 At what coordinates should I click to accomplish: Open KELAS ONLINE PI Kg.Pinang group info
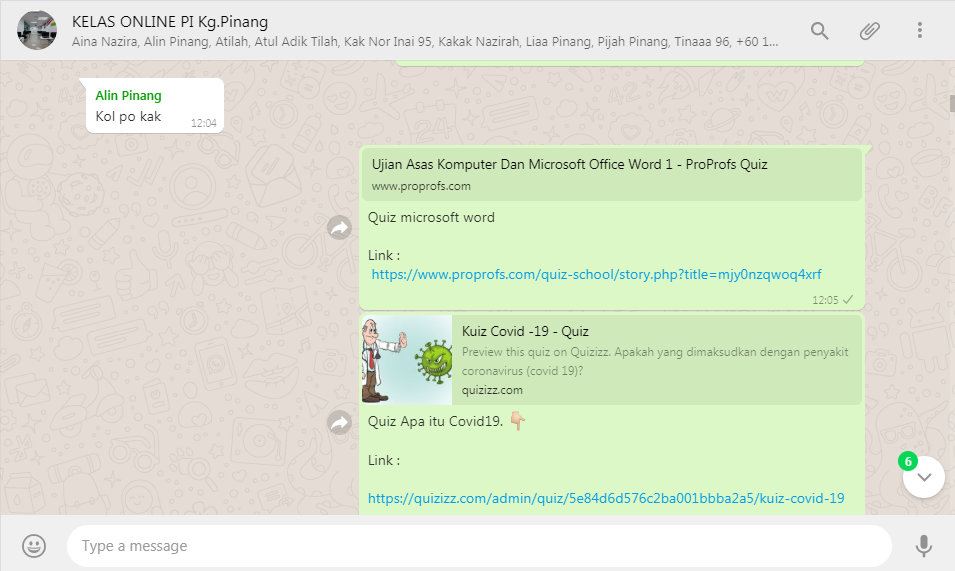[x=170, y=21]
